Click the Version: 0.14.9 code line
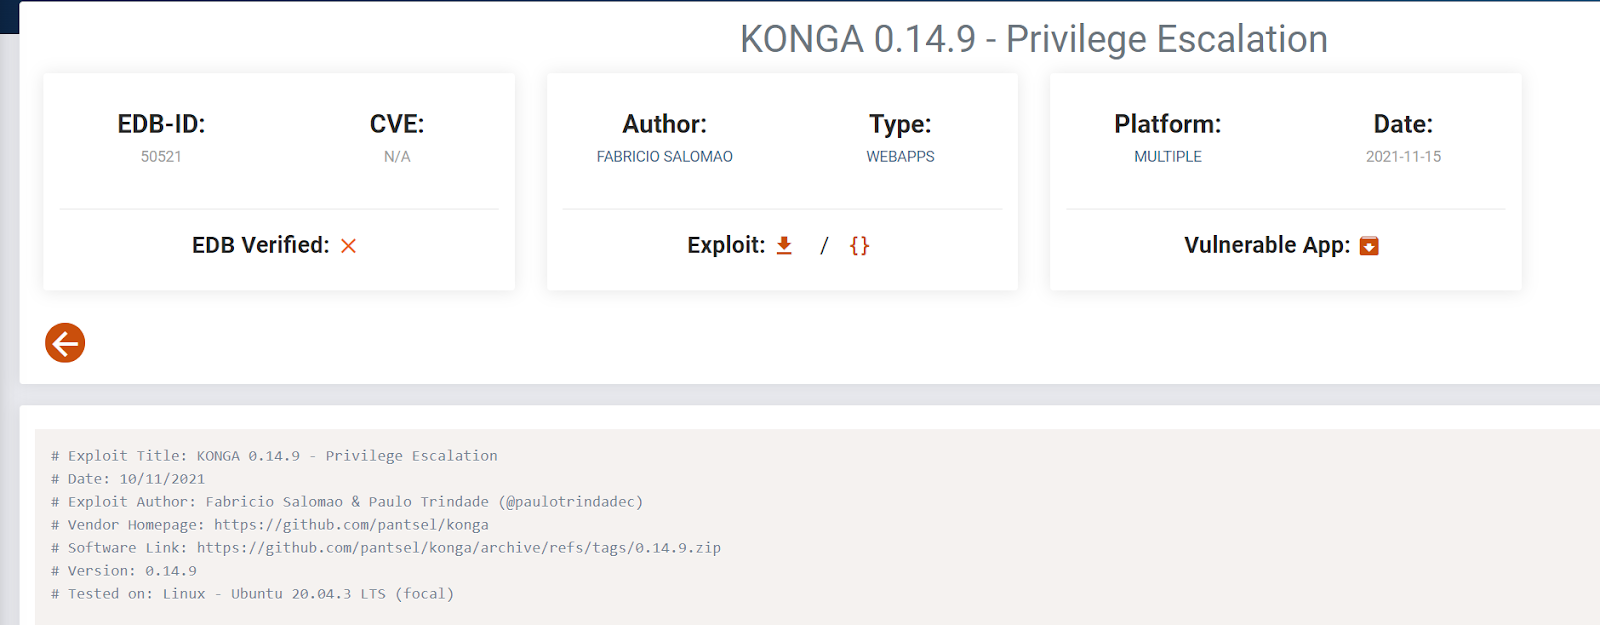Screen dimensions: 1600x625 124,571
